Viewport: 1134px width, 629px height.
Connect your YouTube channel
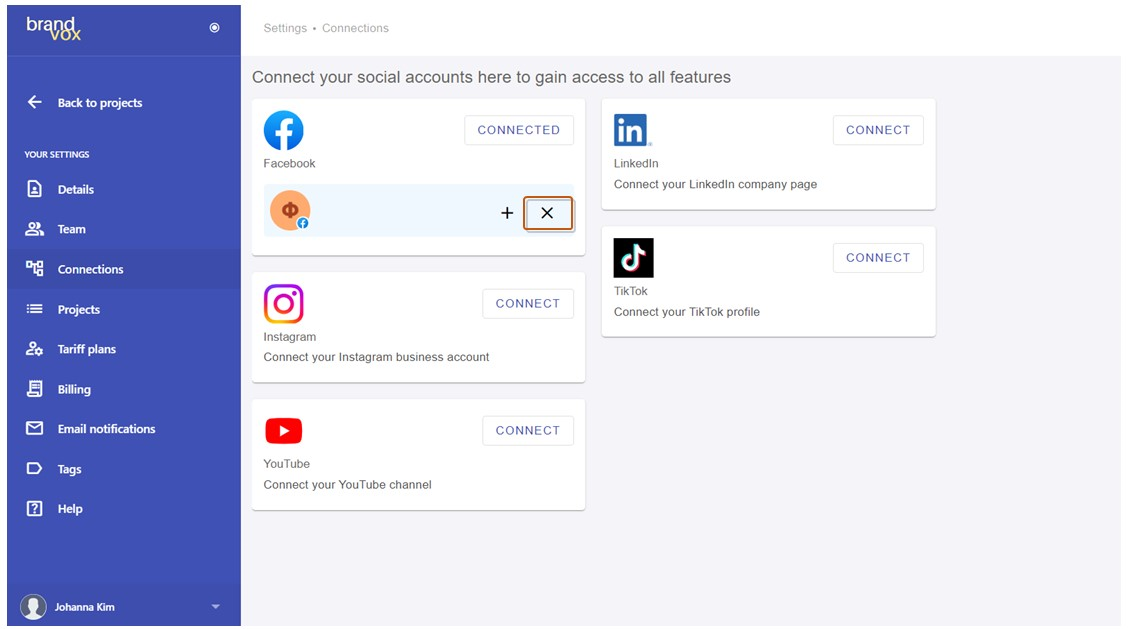528,431
